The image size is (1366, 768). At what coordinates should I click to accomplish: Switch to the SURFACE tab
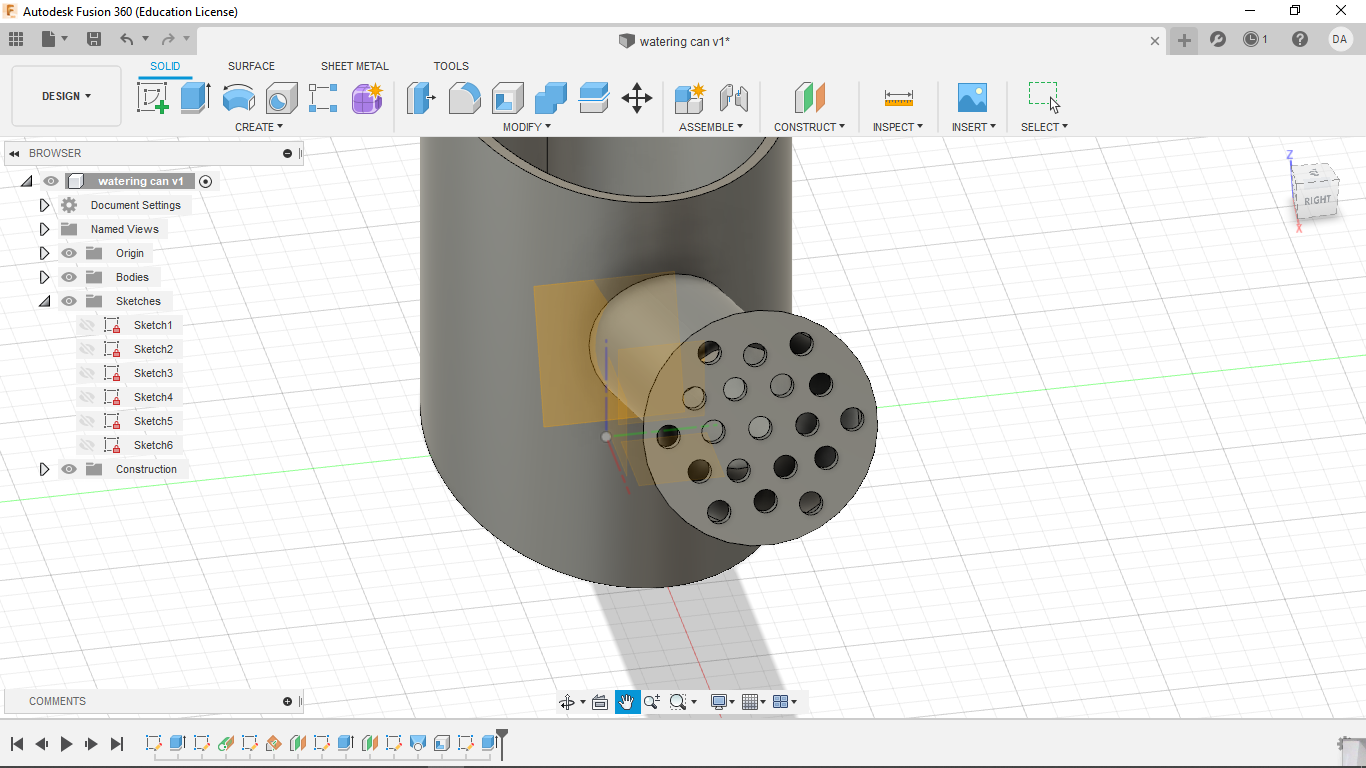click(x=251, y=66)
